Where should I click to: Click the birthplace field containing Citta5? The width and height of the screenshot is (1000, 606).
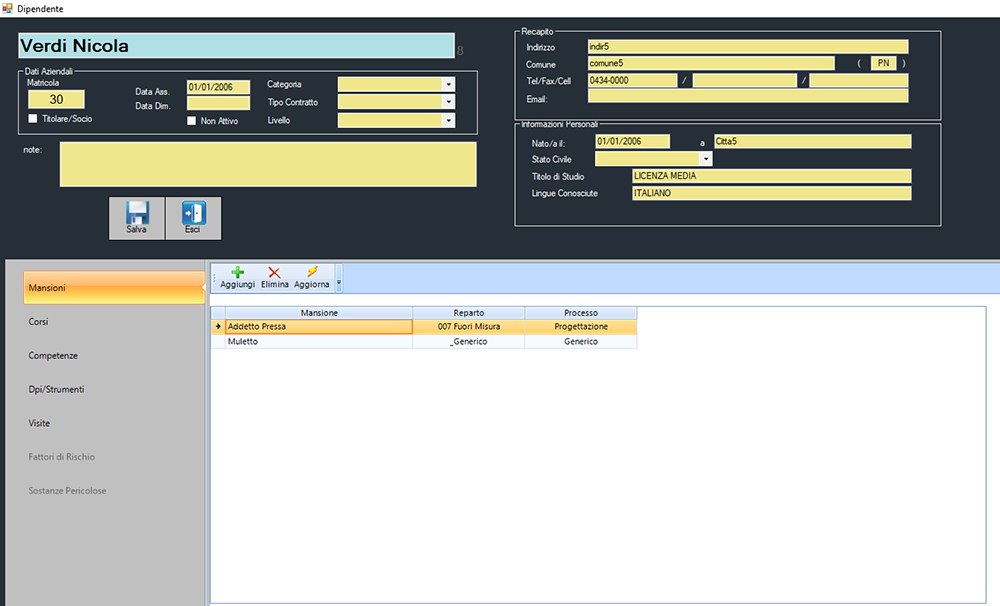pyautogui.click(x=812, y=142)
